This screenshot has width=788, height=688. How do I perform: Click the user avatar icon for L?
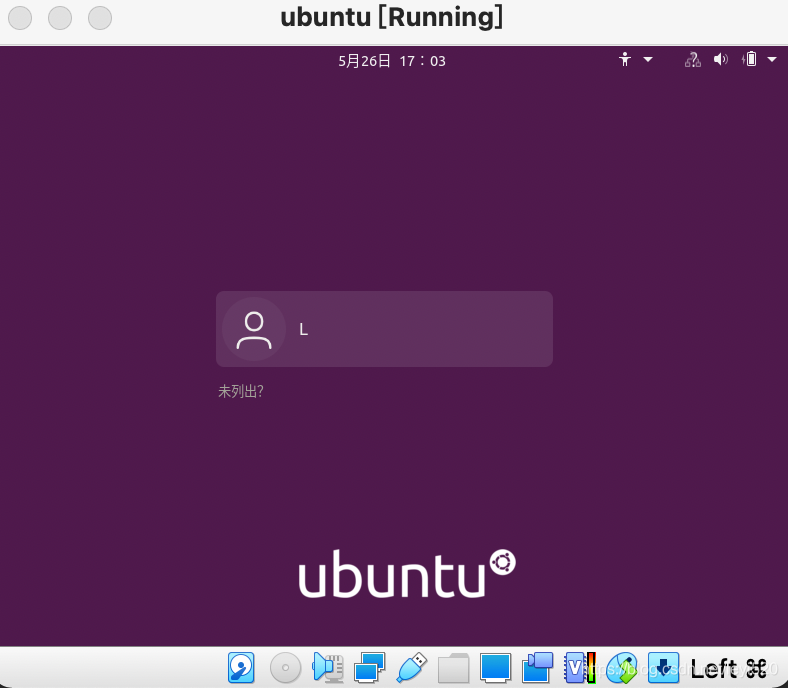[x=254, y=330]
